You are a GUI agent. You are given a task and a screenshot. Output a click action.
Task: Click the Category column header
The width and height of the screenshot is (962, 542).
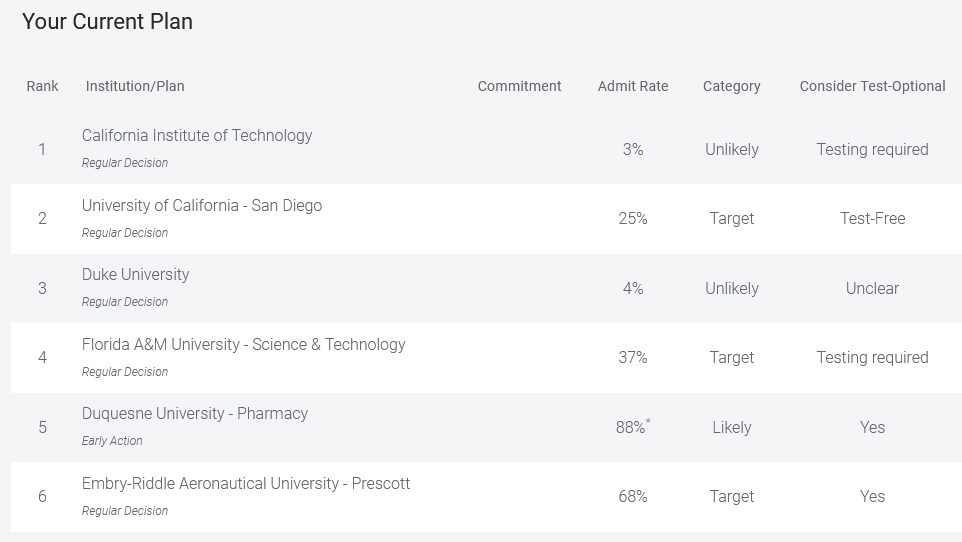pyautogui.click(x=731, y=86)
